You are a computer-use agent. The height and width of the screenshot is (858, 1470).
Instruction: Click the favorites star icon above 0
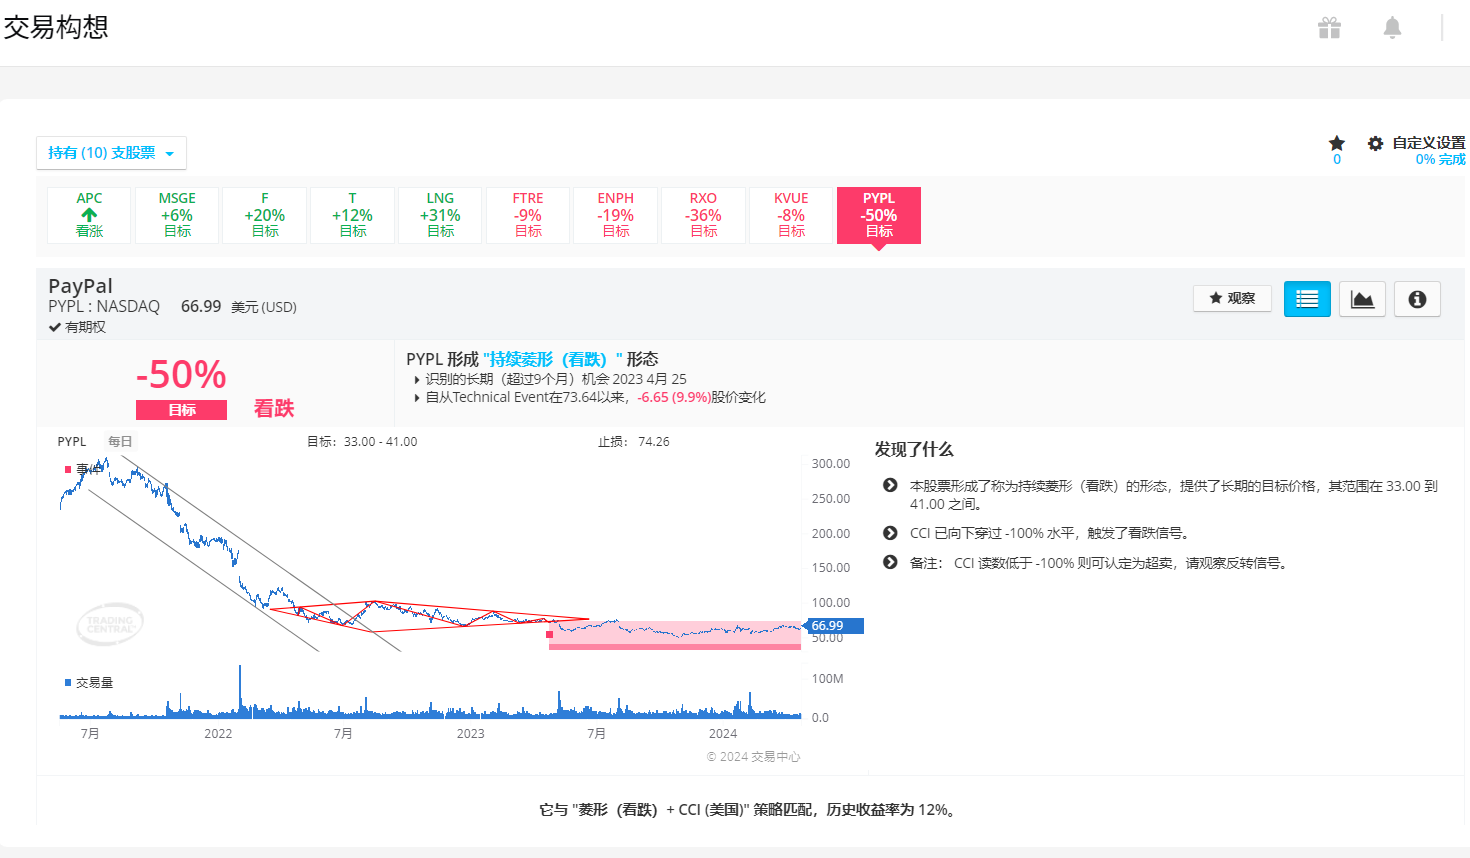(1337, 143)
